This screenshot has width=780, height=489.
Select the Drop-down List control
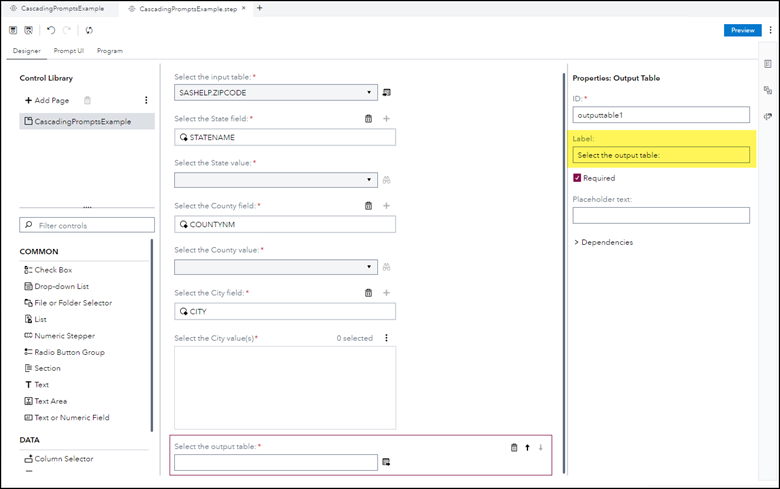56,286
